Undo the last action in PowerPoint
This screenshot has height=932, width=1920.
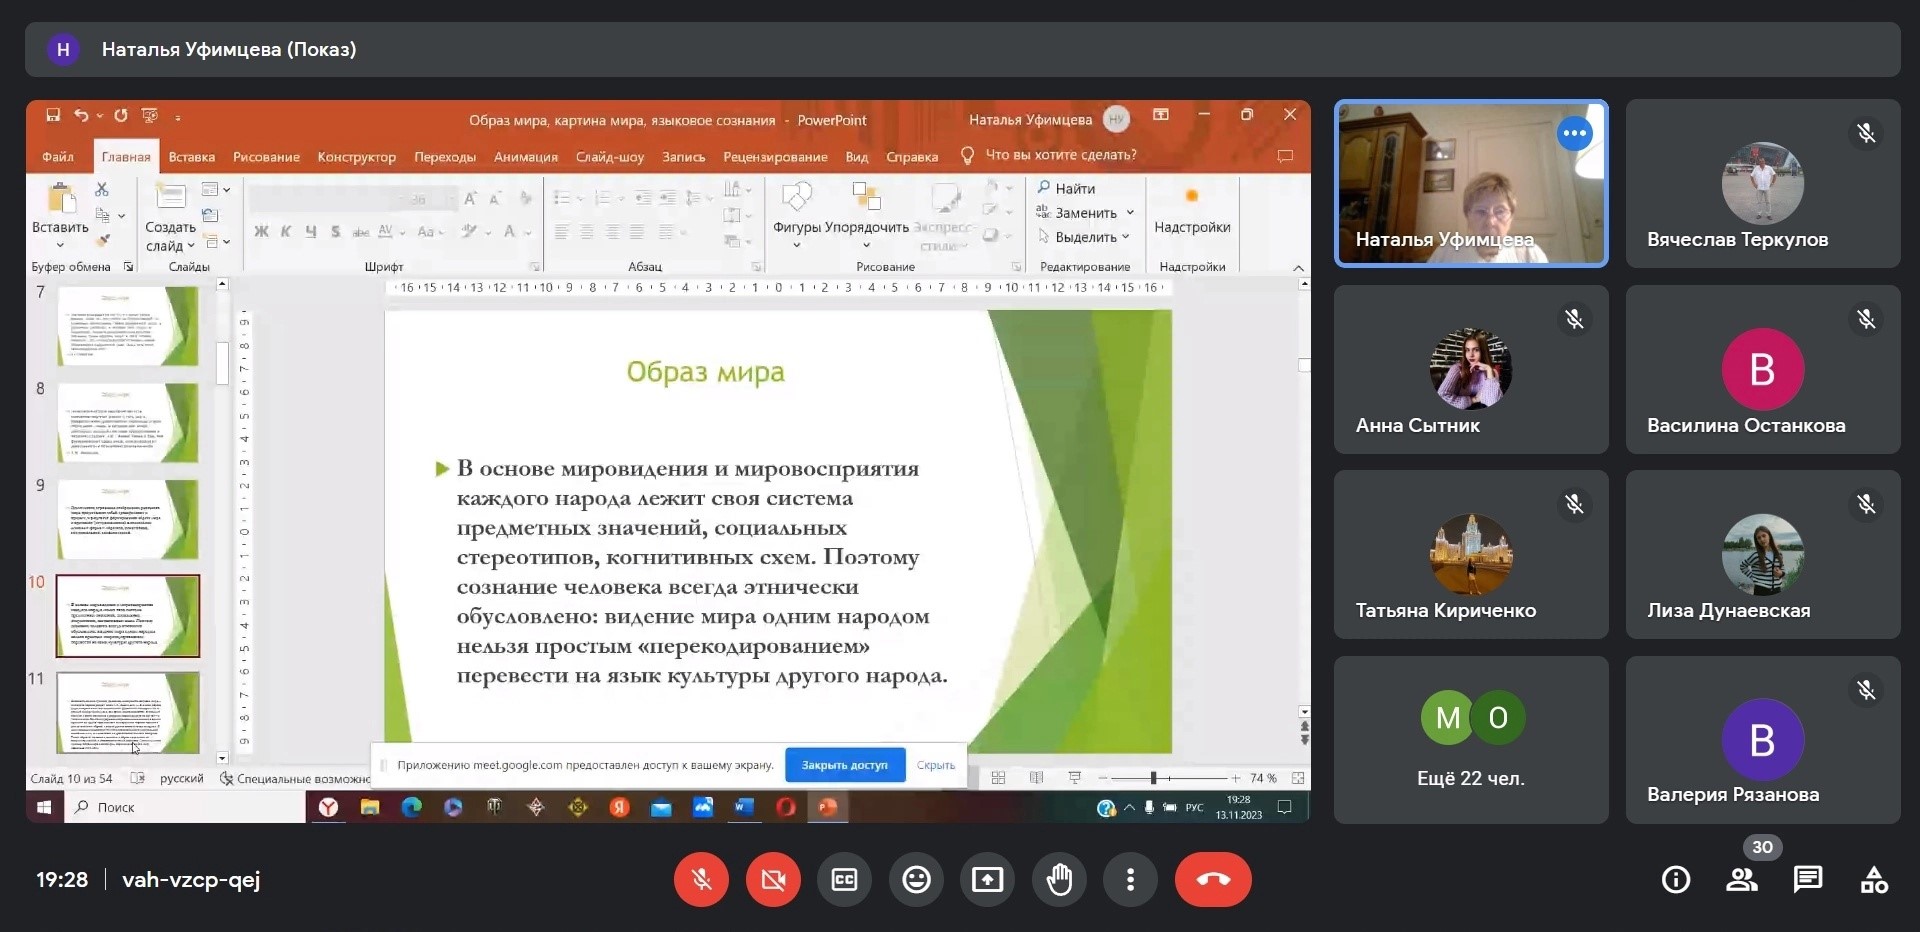click(x=81, y=115)
